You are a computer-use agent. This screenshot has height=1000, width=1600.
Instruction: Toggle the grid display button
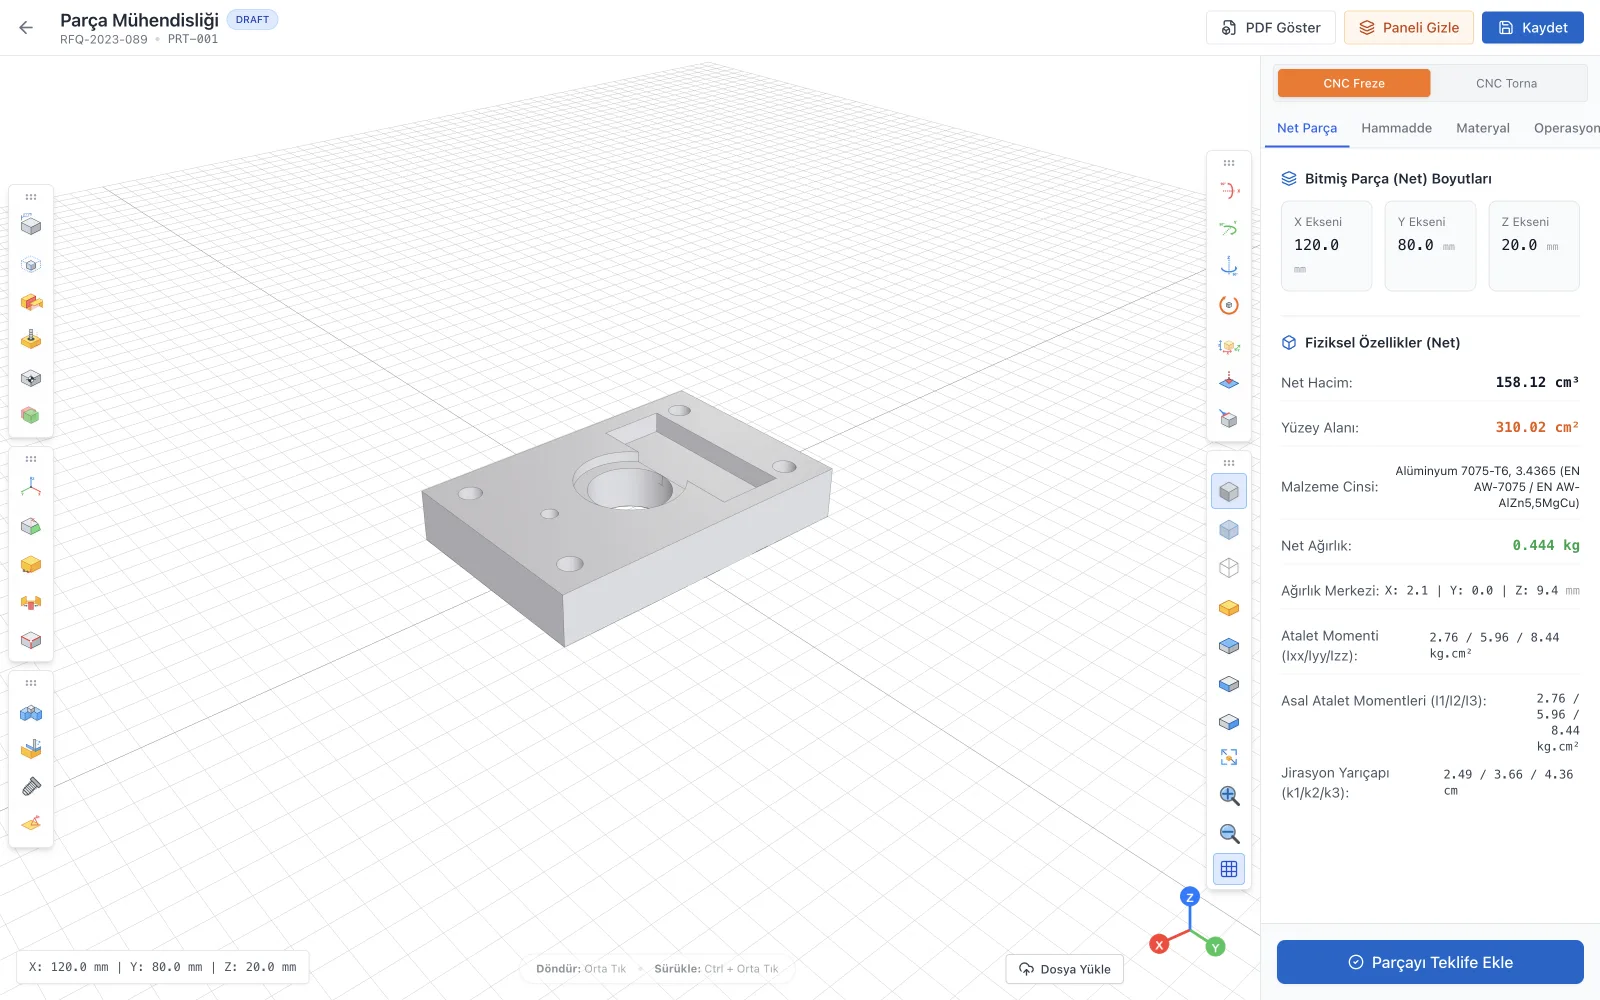coord(1229,869)
